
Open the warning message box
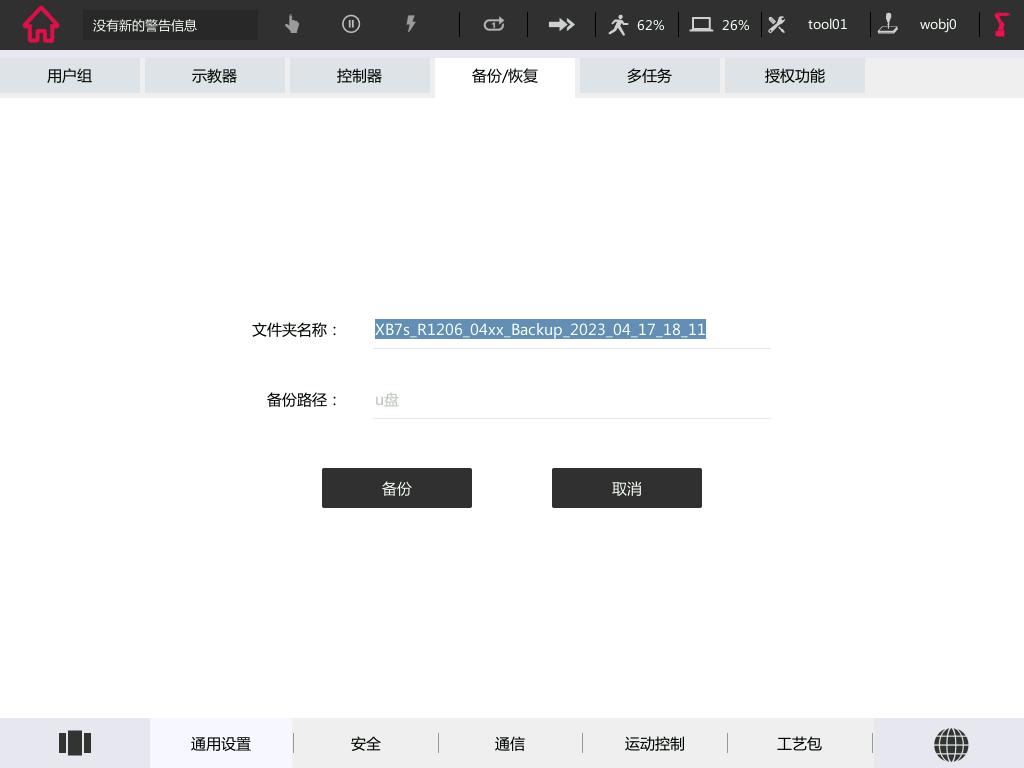click(170, 25)
